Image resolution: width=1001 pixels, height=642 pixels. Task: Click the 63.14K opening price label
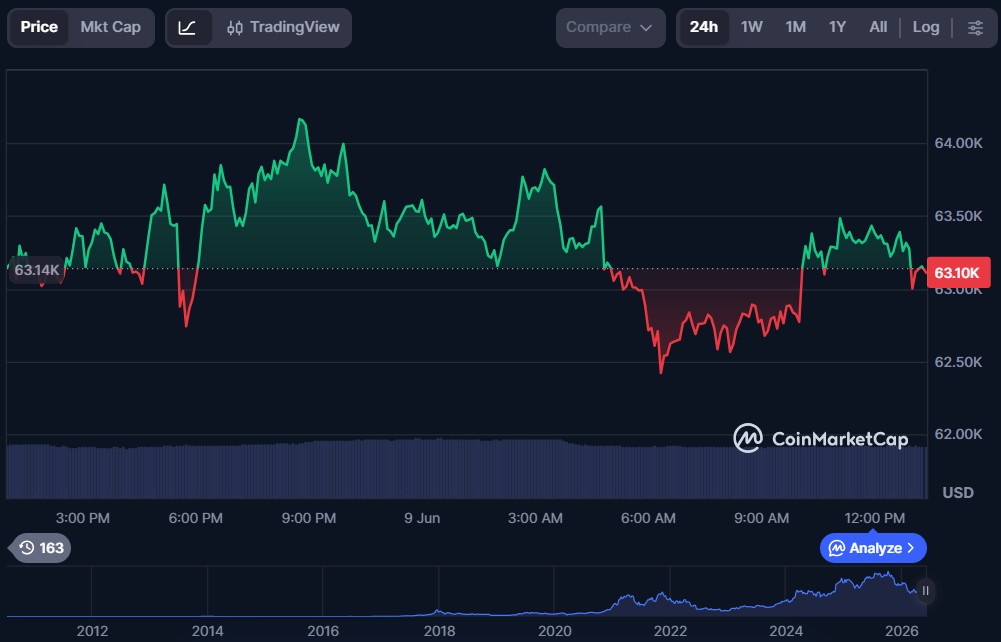click(36, 270)
